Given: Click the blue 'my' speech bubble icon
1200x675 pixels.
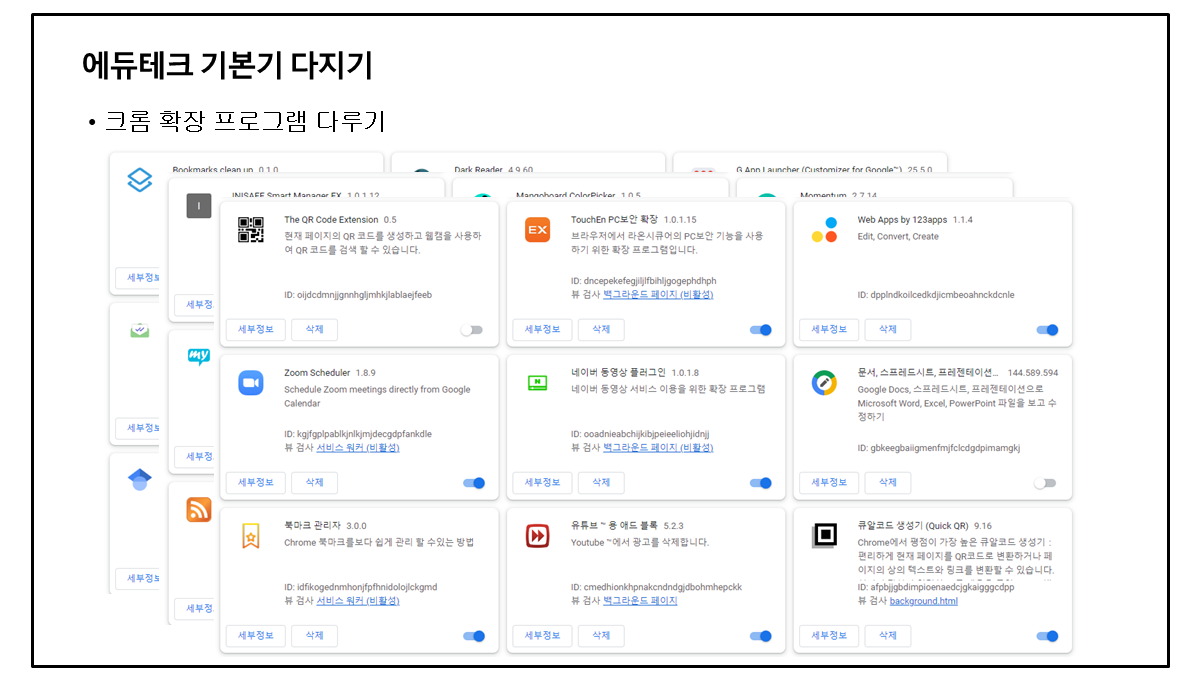Looking at the screenshot, I should (199, 357).
